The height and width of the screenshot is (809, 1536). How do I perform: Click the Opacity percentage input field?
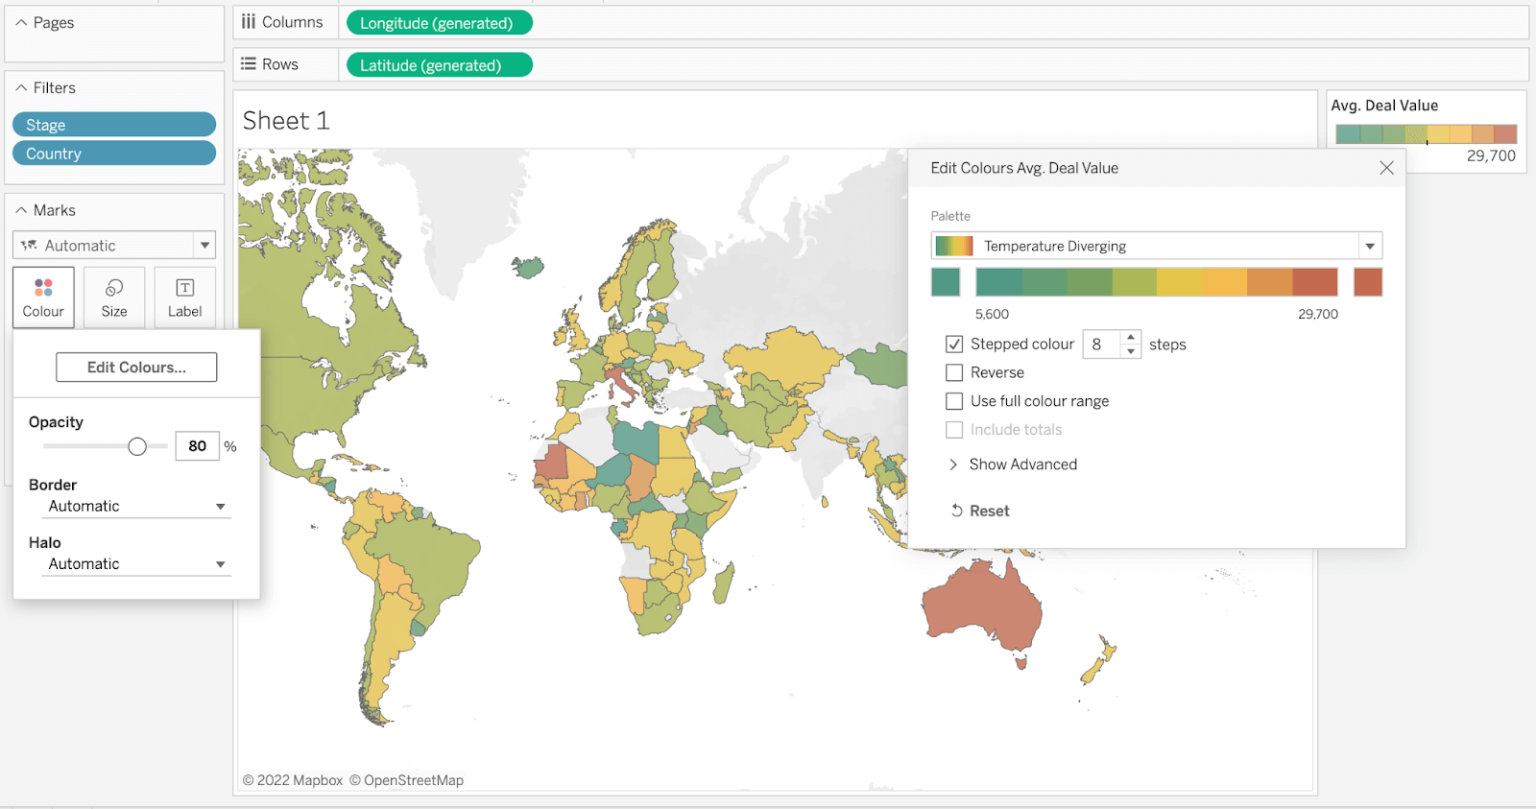(x=197, y=446)
